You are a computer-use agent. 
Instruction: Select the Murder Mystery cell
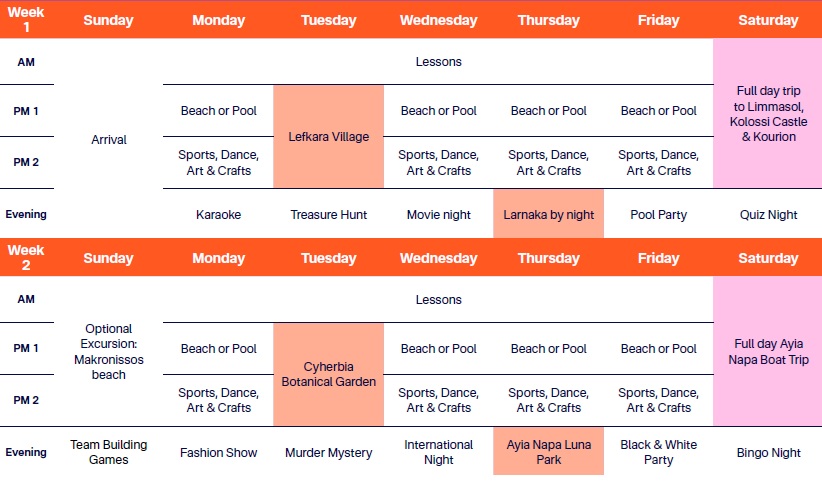pyautogui.click(x=328, y=452)
